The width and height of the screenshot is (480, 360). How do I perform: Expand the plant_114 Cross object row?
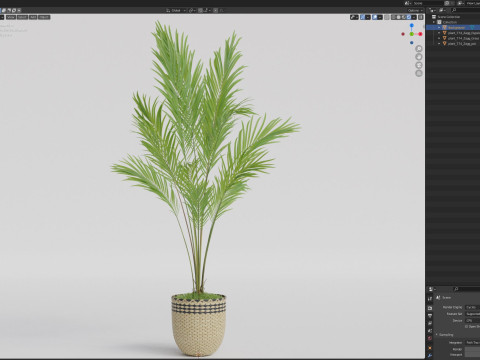[439, 38]
